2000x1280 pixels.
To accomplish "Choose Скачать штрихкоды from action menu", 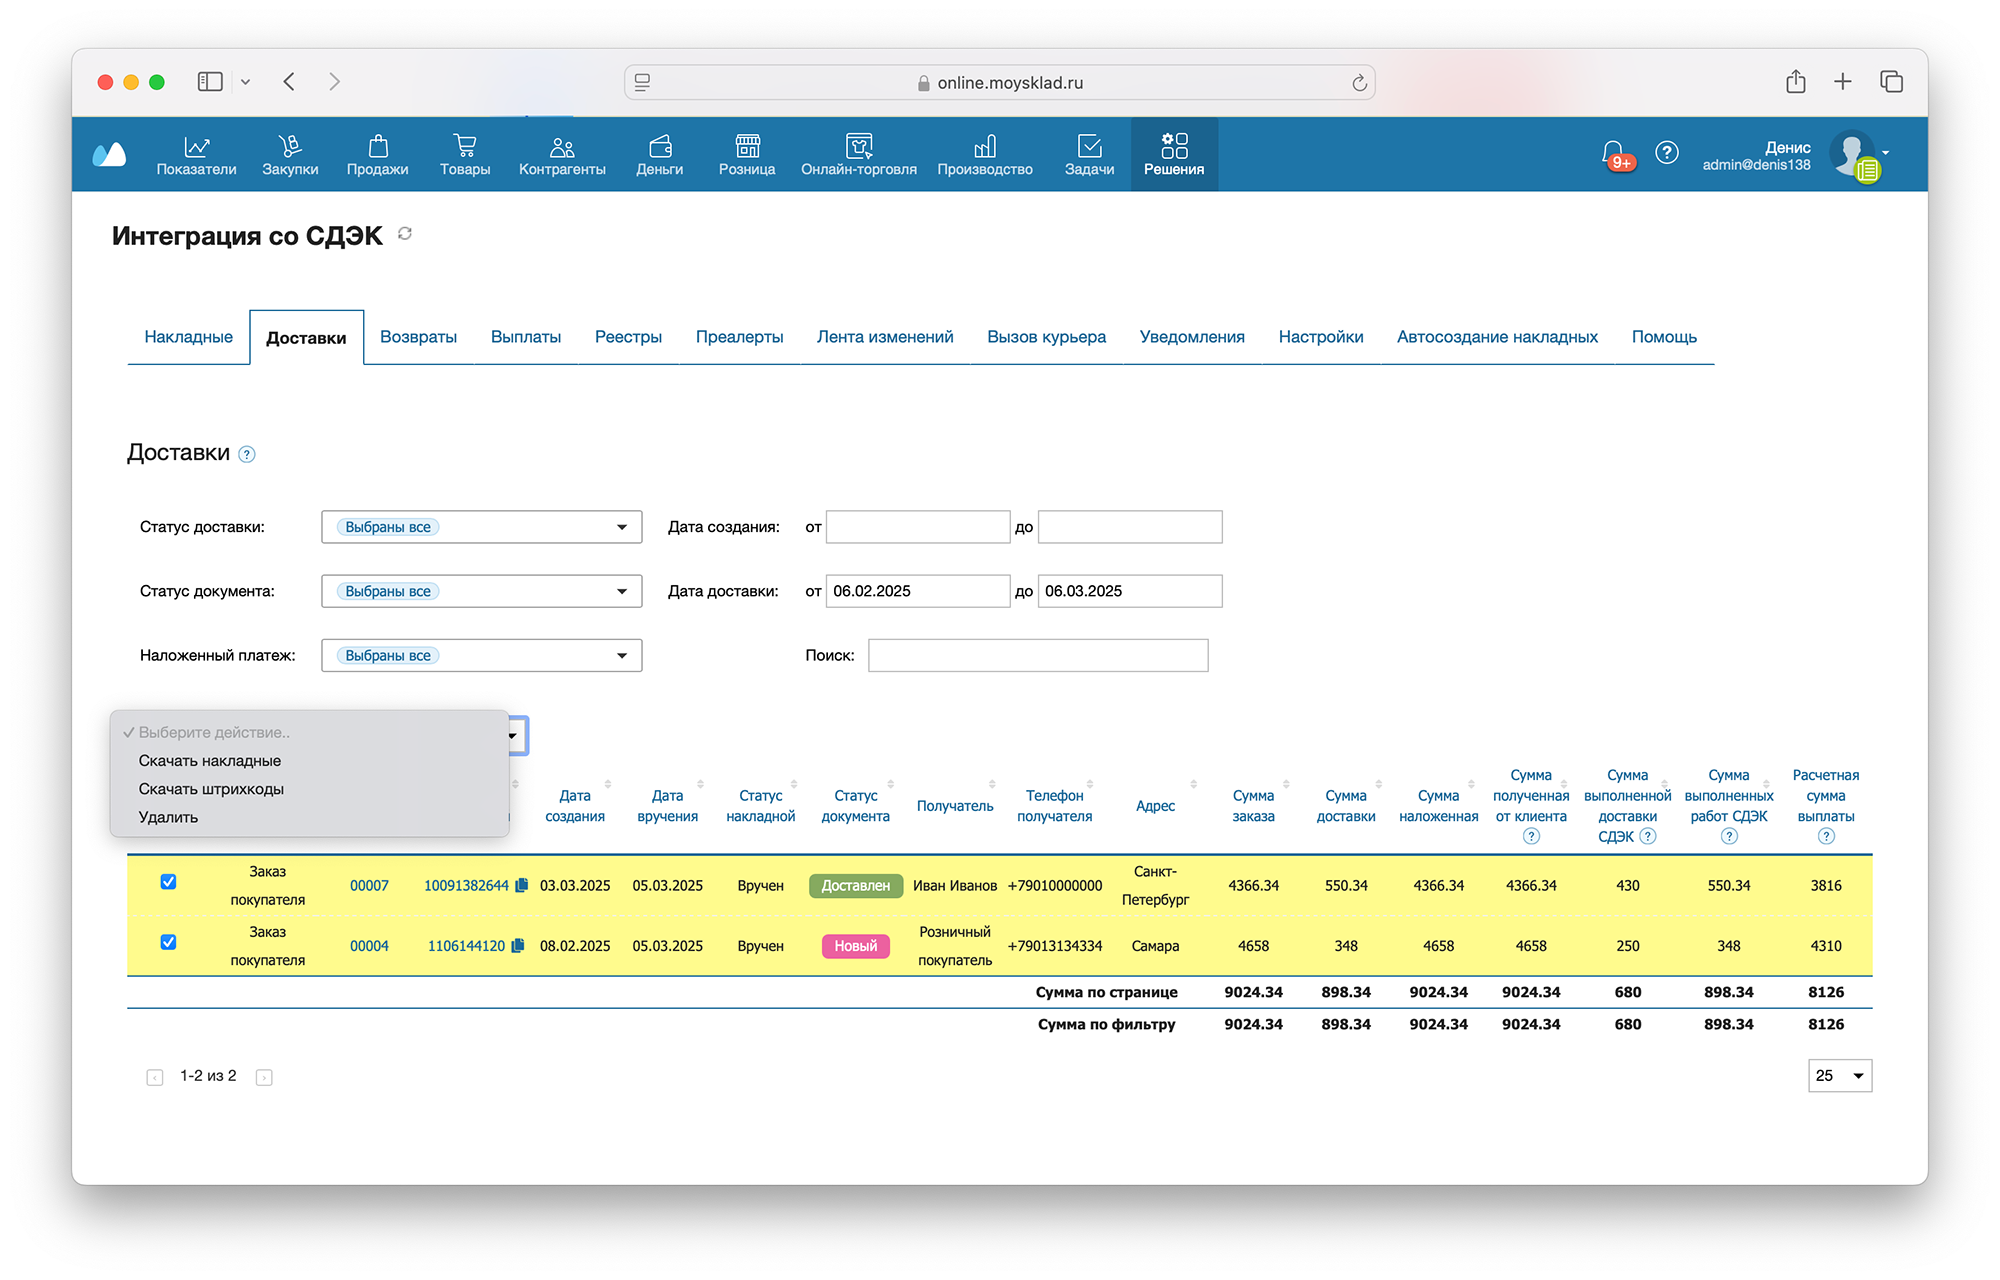I will [x=211, y=789].
